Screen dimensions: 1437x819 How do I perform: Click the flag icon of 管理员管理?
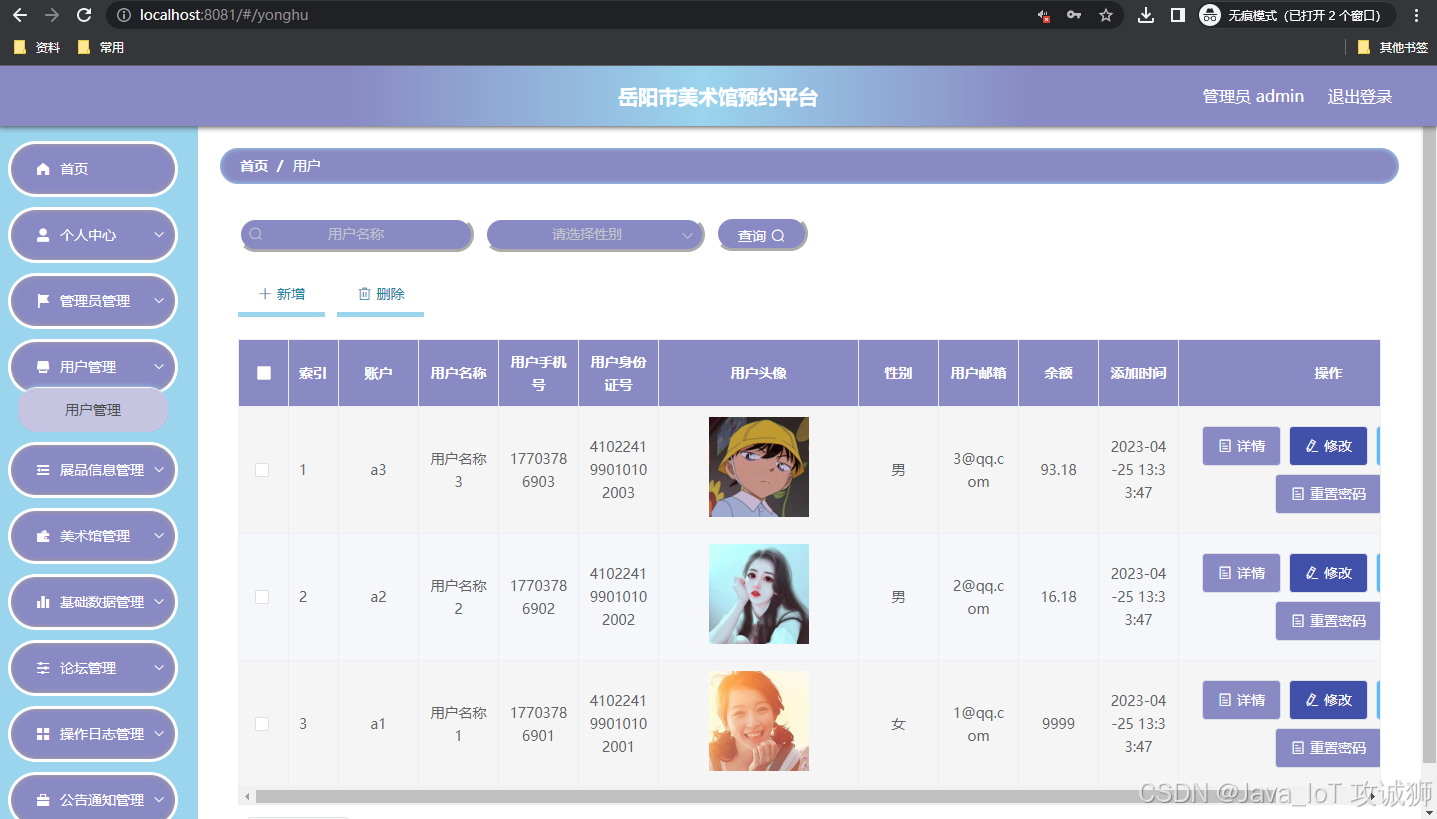43,301
